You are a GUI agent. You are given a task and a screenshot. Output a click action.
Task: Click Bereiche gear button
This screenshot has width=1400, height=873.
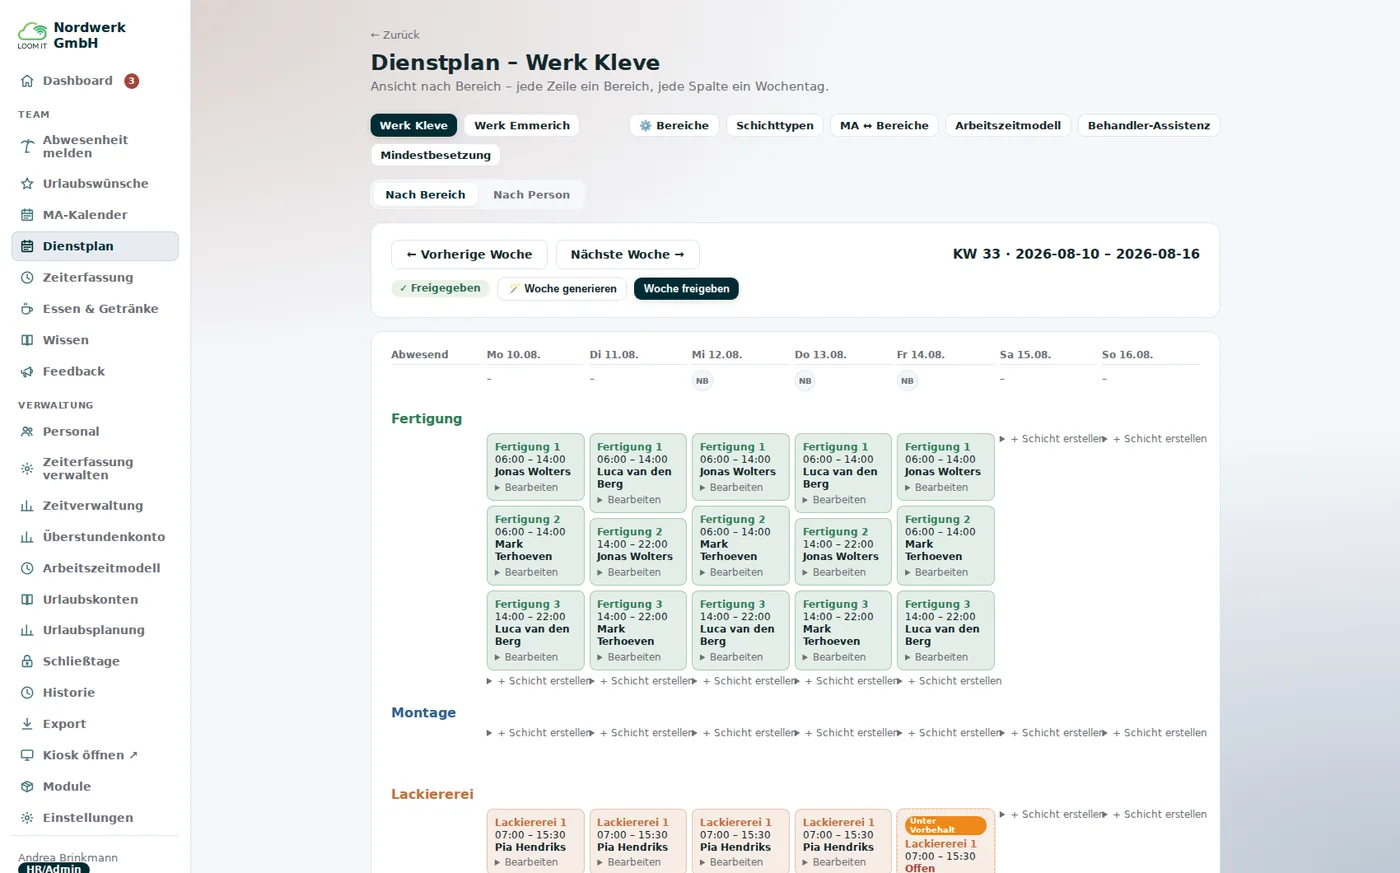click(674, 126)
